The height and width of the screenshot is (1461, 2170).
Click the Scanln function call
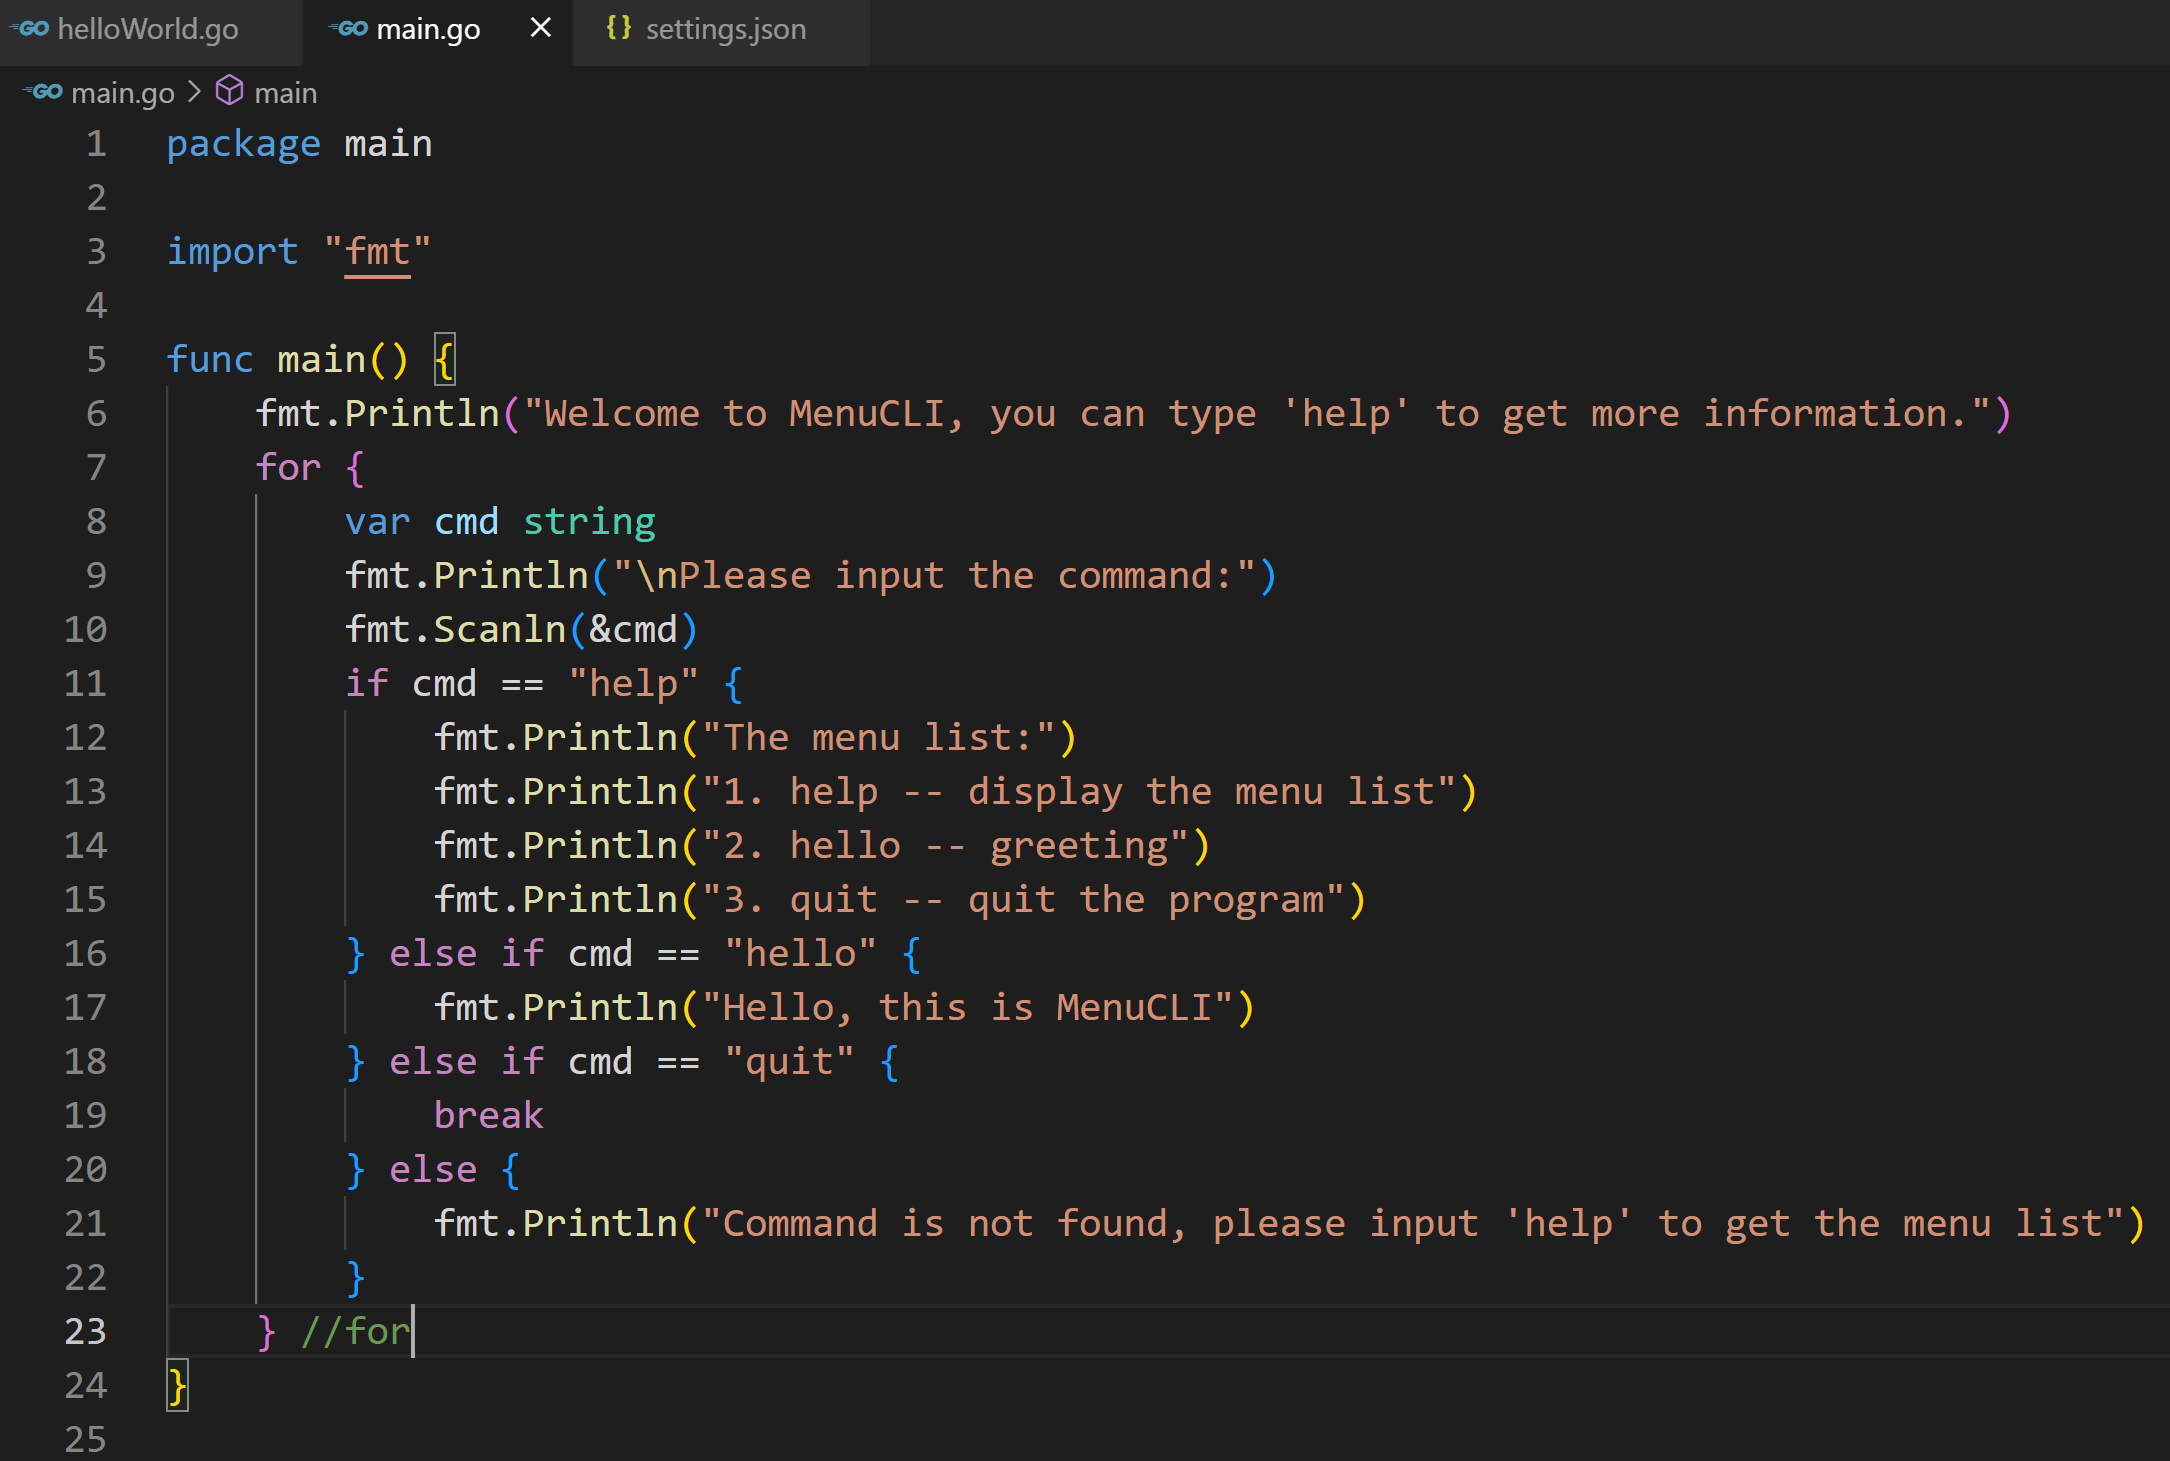click(x=499, y=629)
